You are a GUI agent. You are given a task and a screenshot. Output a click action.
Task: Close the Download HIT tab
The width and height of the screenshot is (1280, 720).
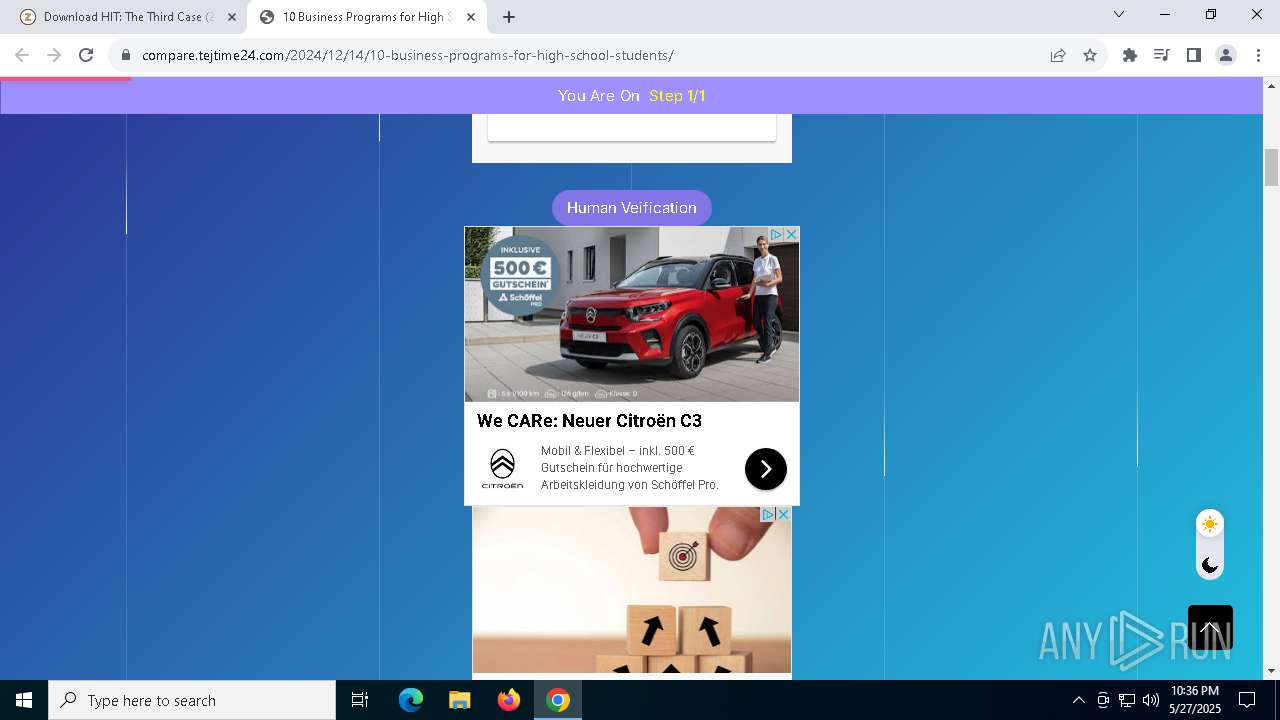pyautogui.click(x=232, y=17)
